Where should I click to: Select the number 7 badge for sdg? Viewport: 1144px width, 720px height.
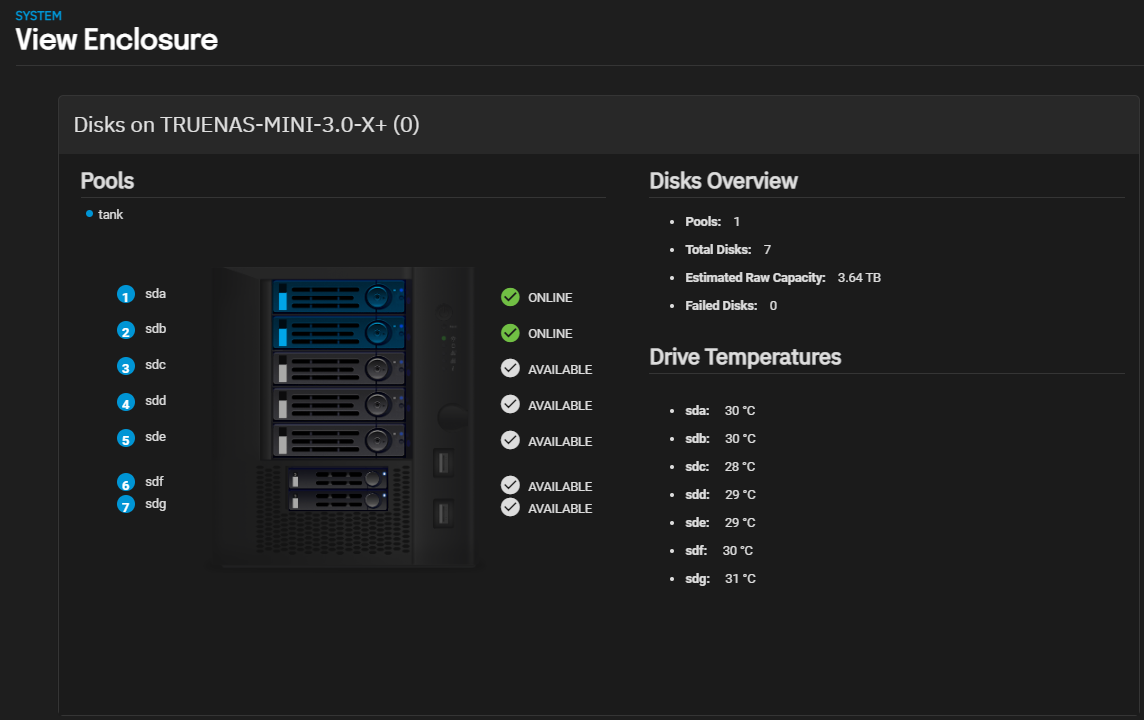point(126,505)
